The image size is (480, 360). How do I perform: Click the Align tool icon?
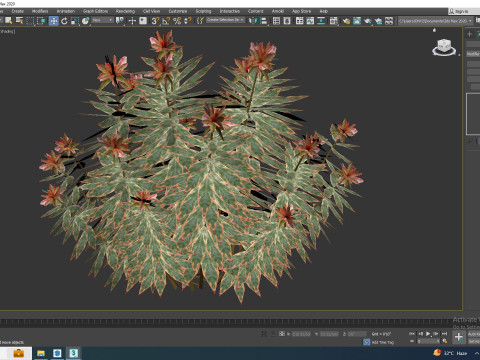[264, 21]
